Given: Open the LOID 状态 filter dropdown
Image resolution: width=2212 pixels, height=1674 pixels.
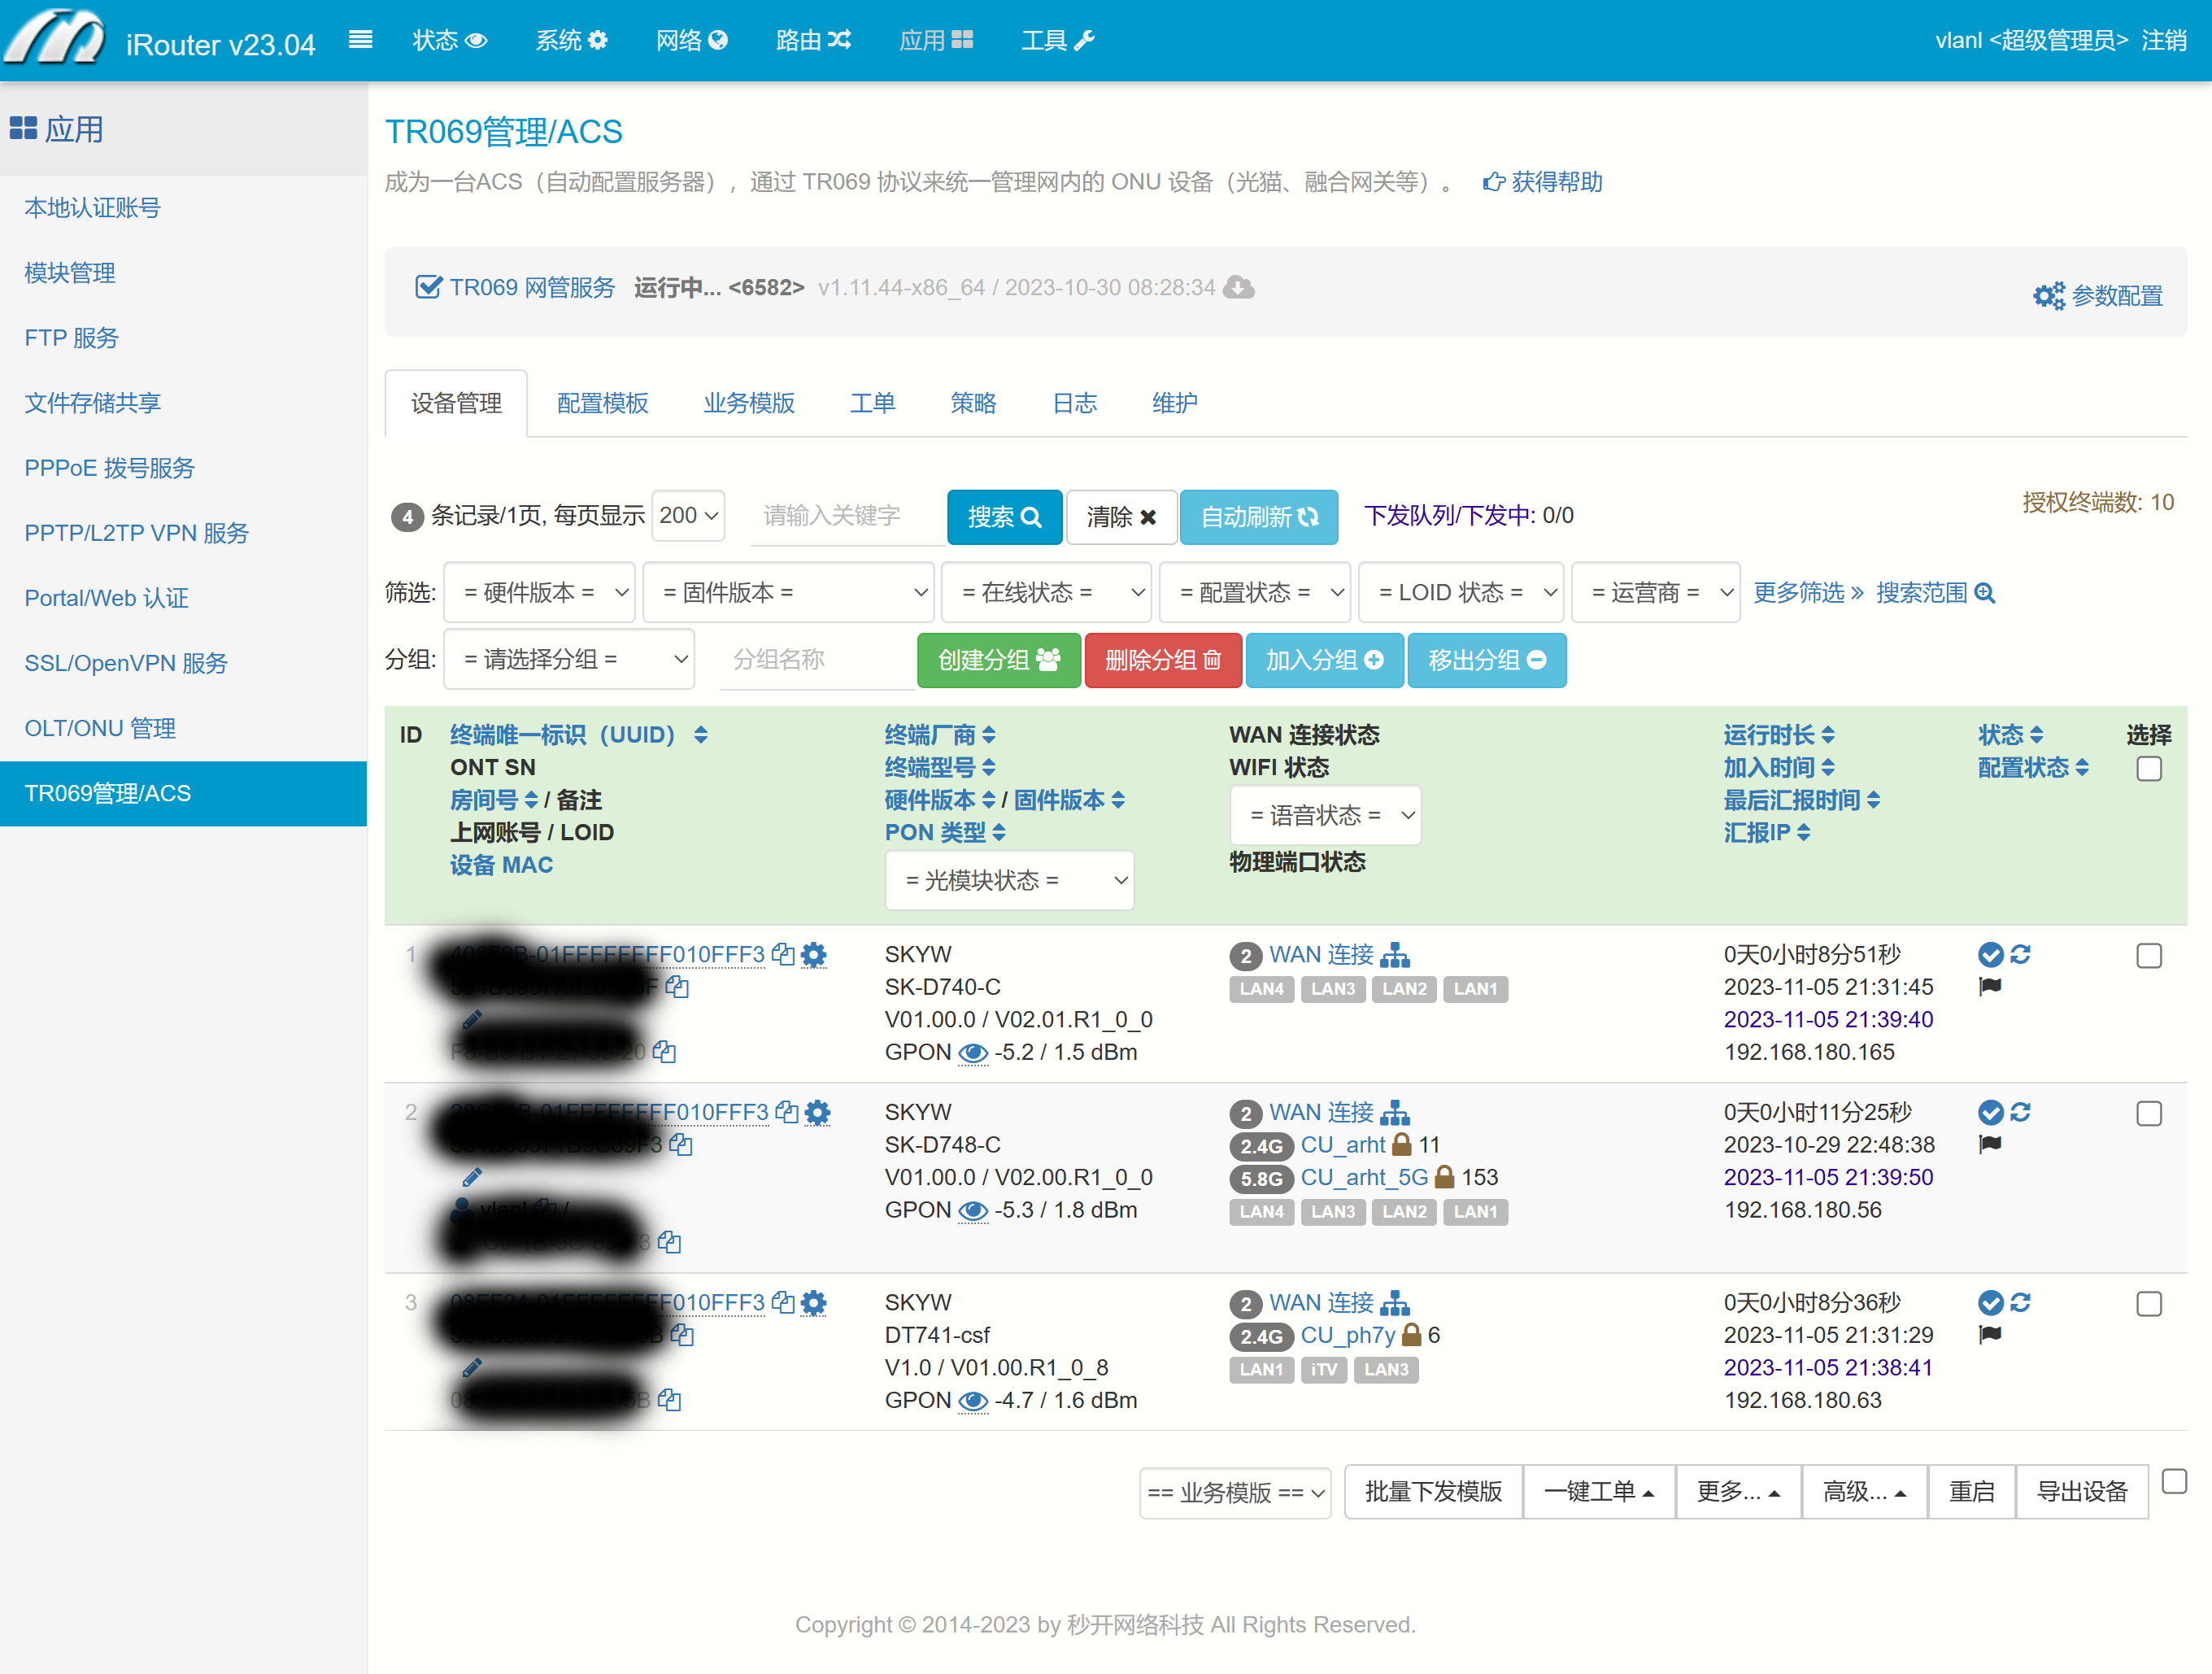Looking at the screenshot, I should click(1461, 592).
